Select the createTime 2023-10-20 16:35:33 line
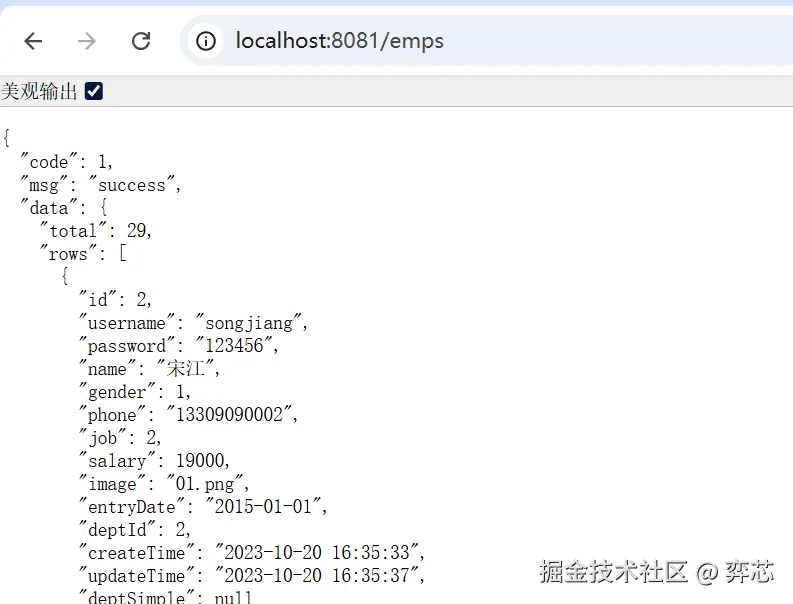Image resolution: width=793 pixels, height=604 pixels. [251, 552]
